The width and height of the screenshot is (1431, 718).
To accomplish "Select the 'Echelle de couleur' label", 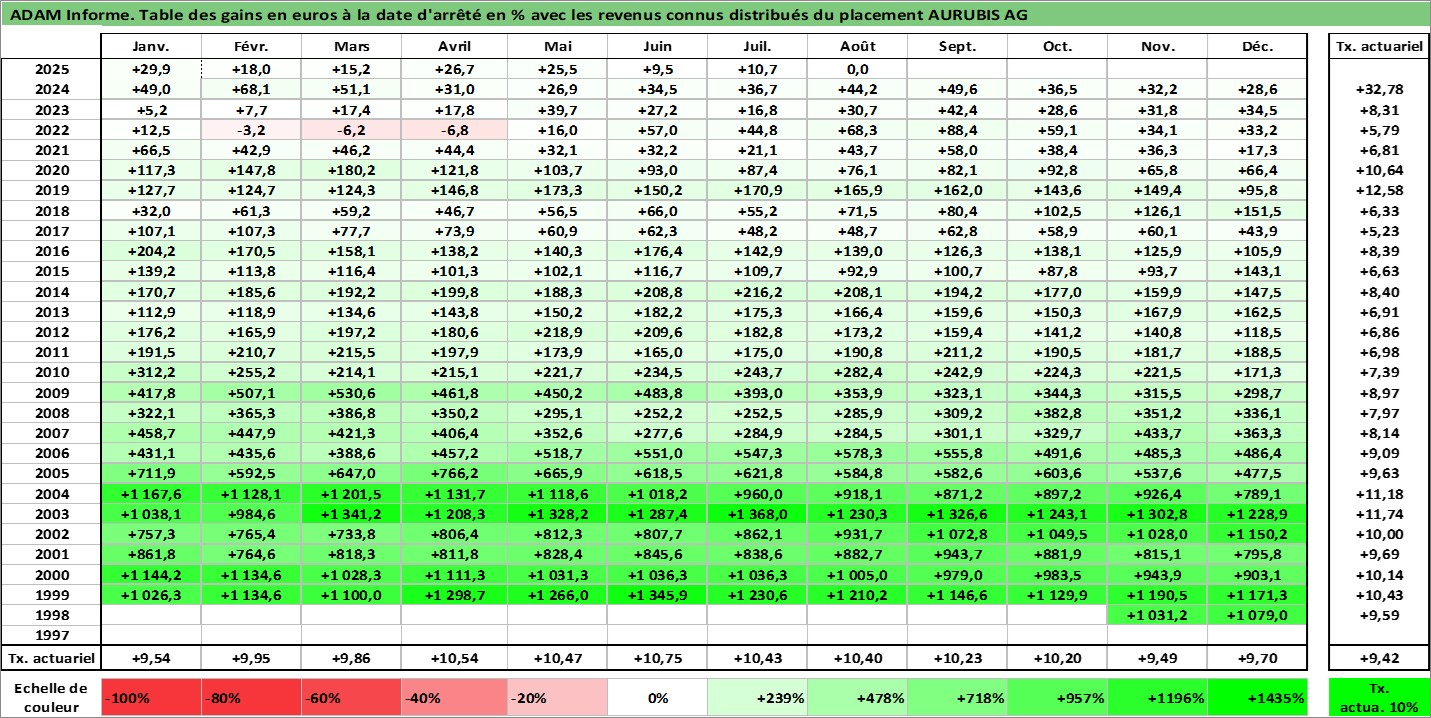I will [x=51, y=698].
